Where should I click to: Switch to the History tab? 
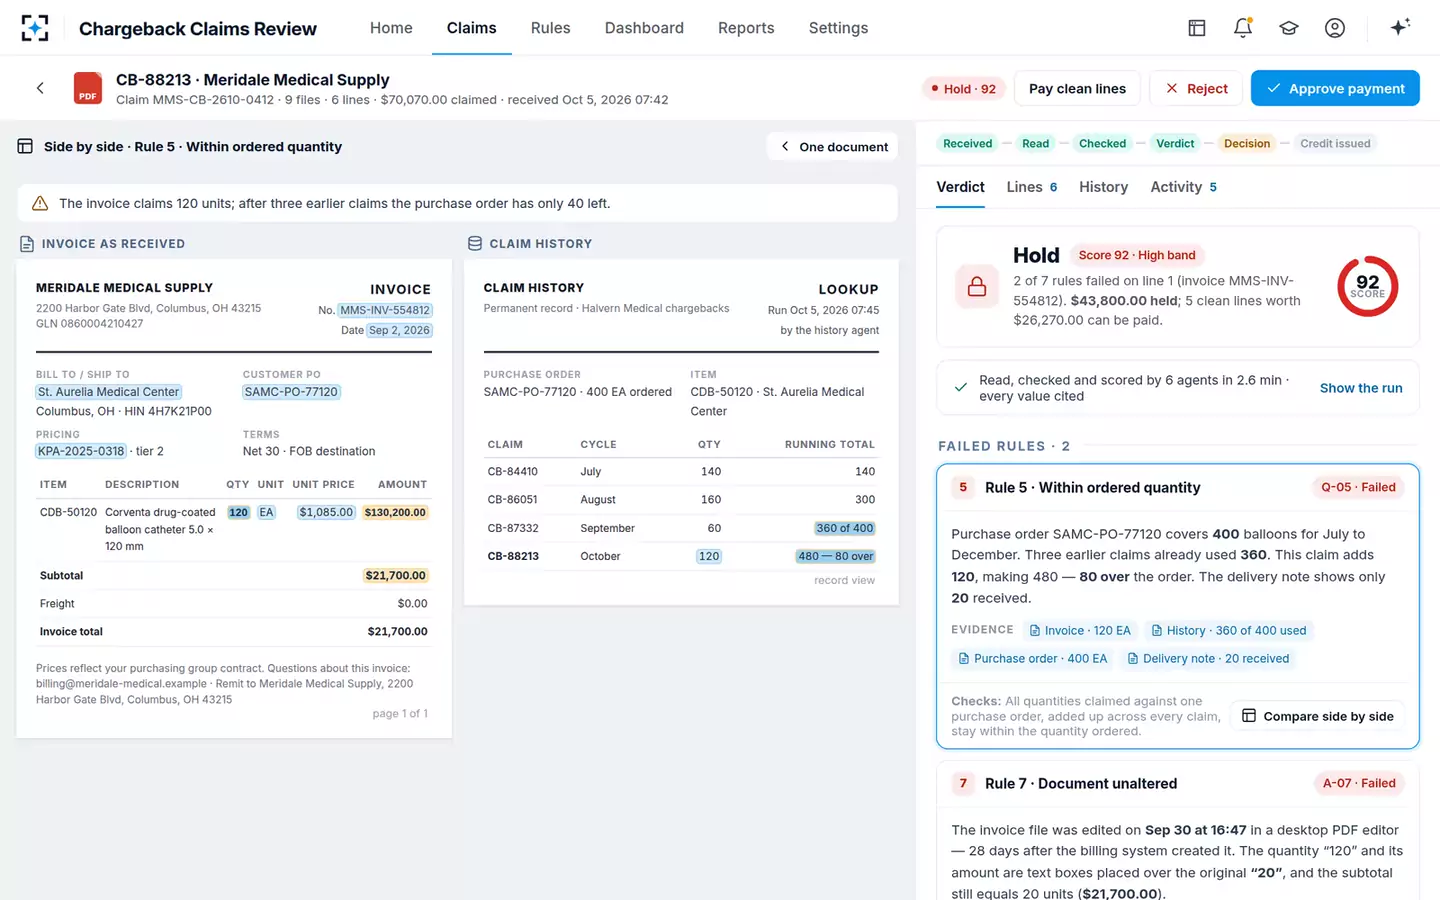1103,187
